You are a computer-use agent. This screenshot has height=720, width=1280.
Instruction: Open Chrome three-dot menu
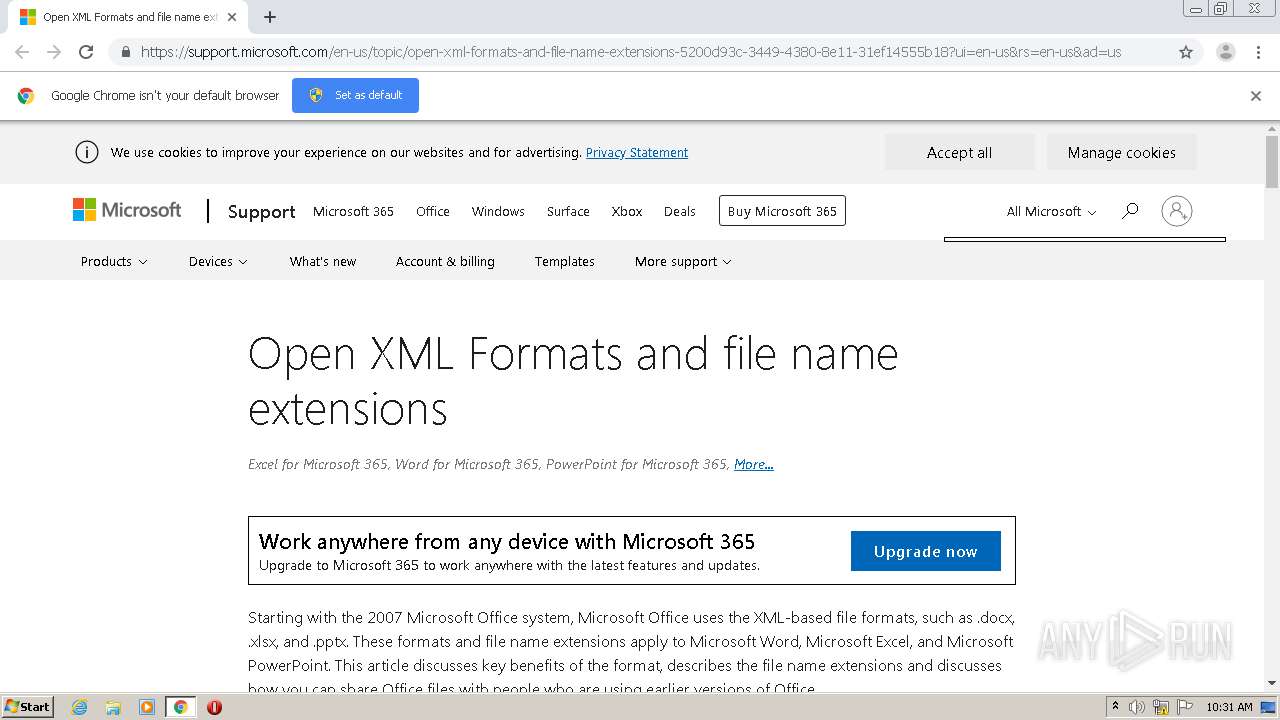pos(1258,52)
